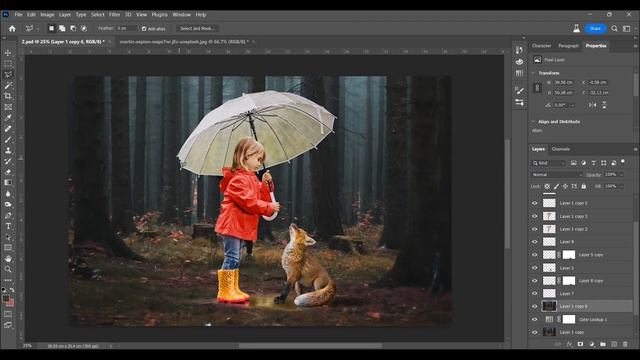Click the Home icon in options bar
640x360 pixels.
pyautogui.click(x=12, y=29)
